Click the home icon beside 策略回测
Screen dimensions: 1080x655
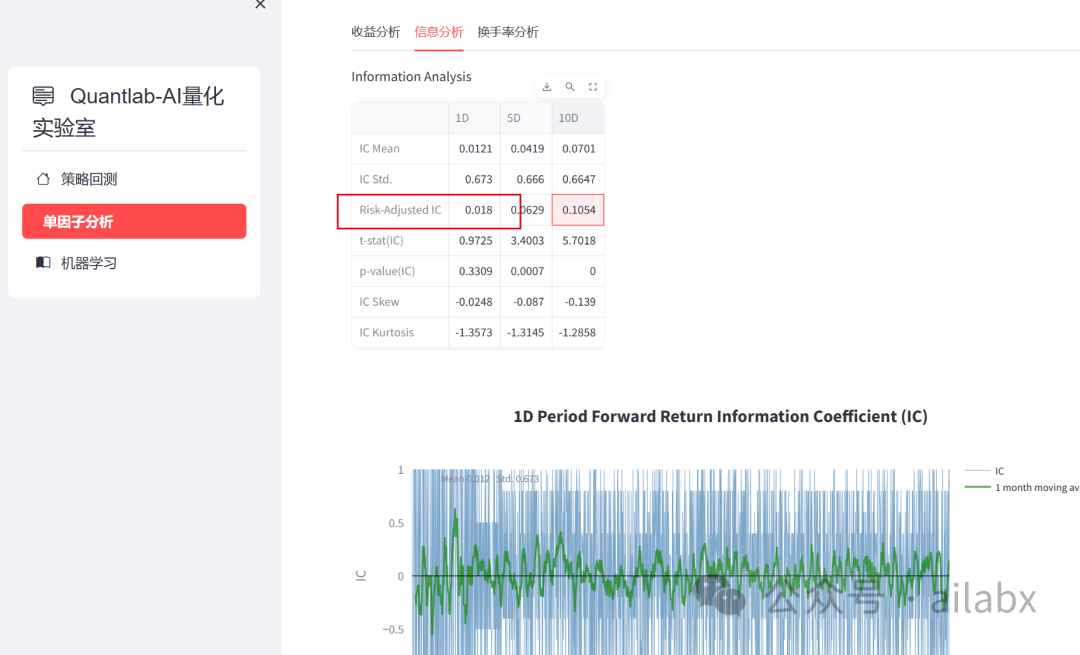(43, 179)
